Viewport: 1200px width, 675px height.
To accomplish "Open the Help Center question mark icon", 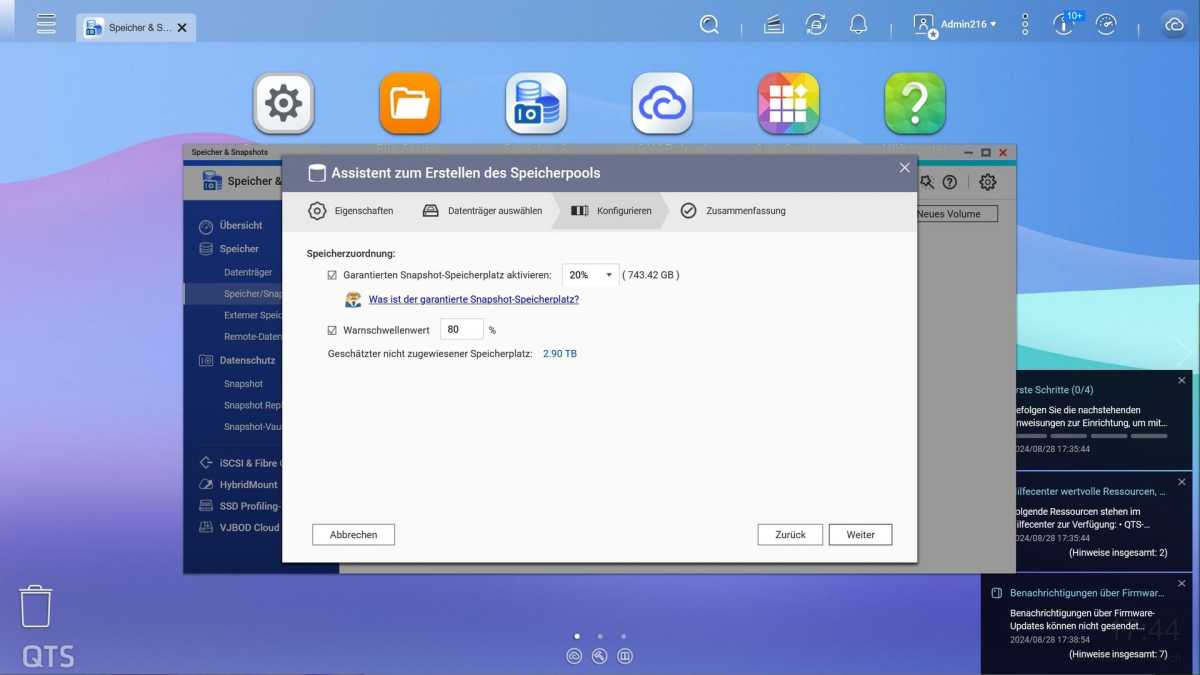I will point(915,101).
